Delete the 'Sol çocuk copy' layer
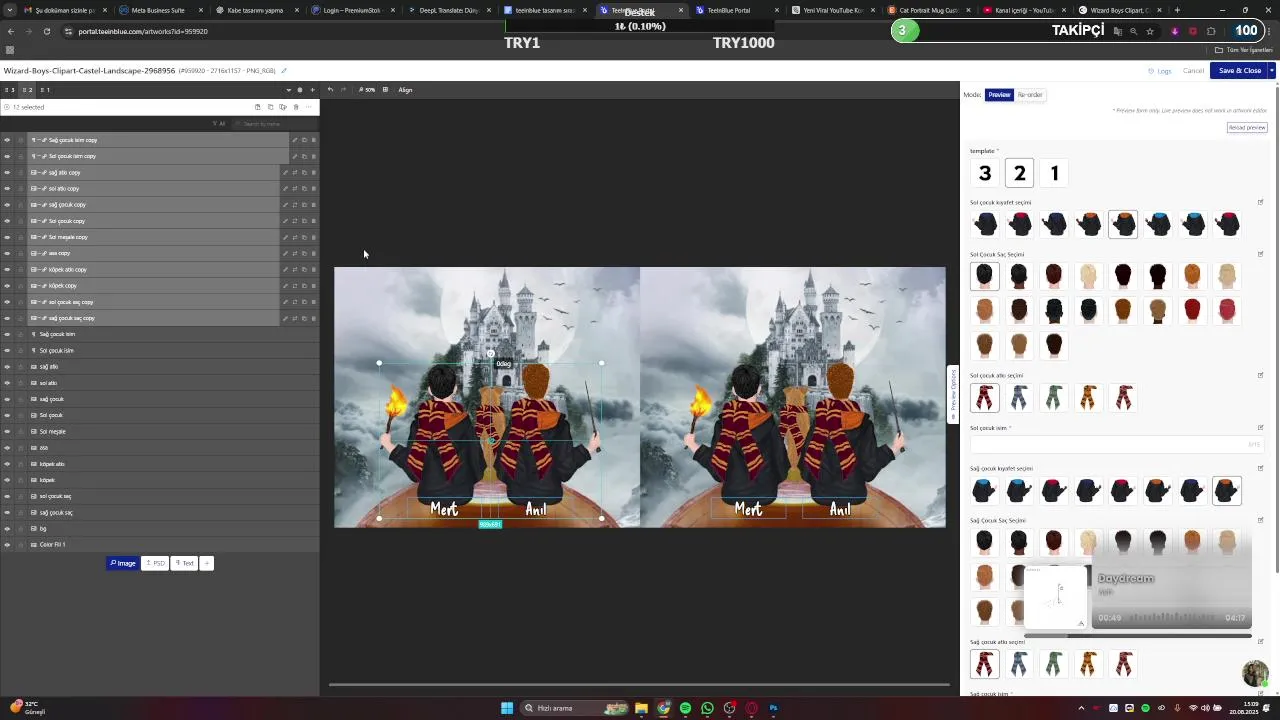1280x720 pixels. coord(313,221)
